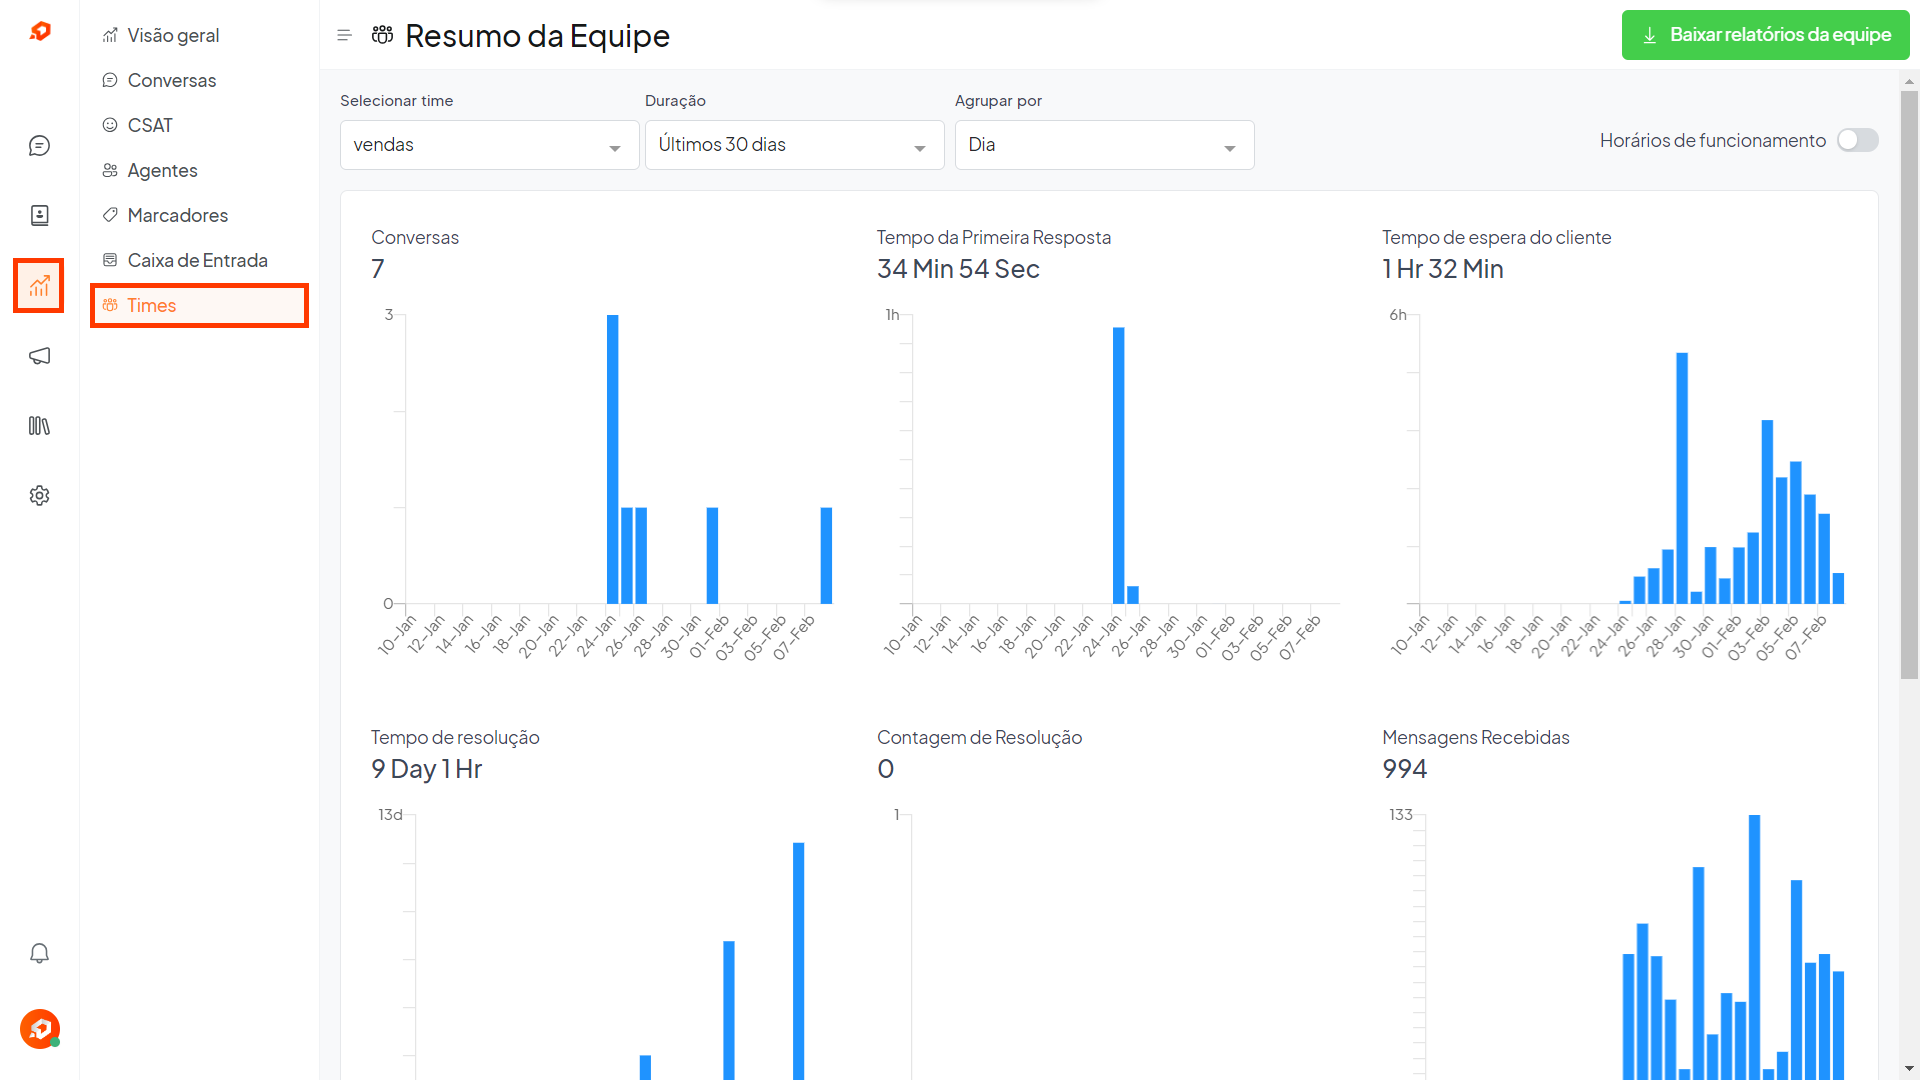Screen dimensions: 1920x1080
Task: Collapse sidebar with the hamburger menu icon
Action: tap(344, 36)
